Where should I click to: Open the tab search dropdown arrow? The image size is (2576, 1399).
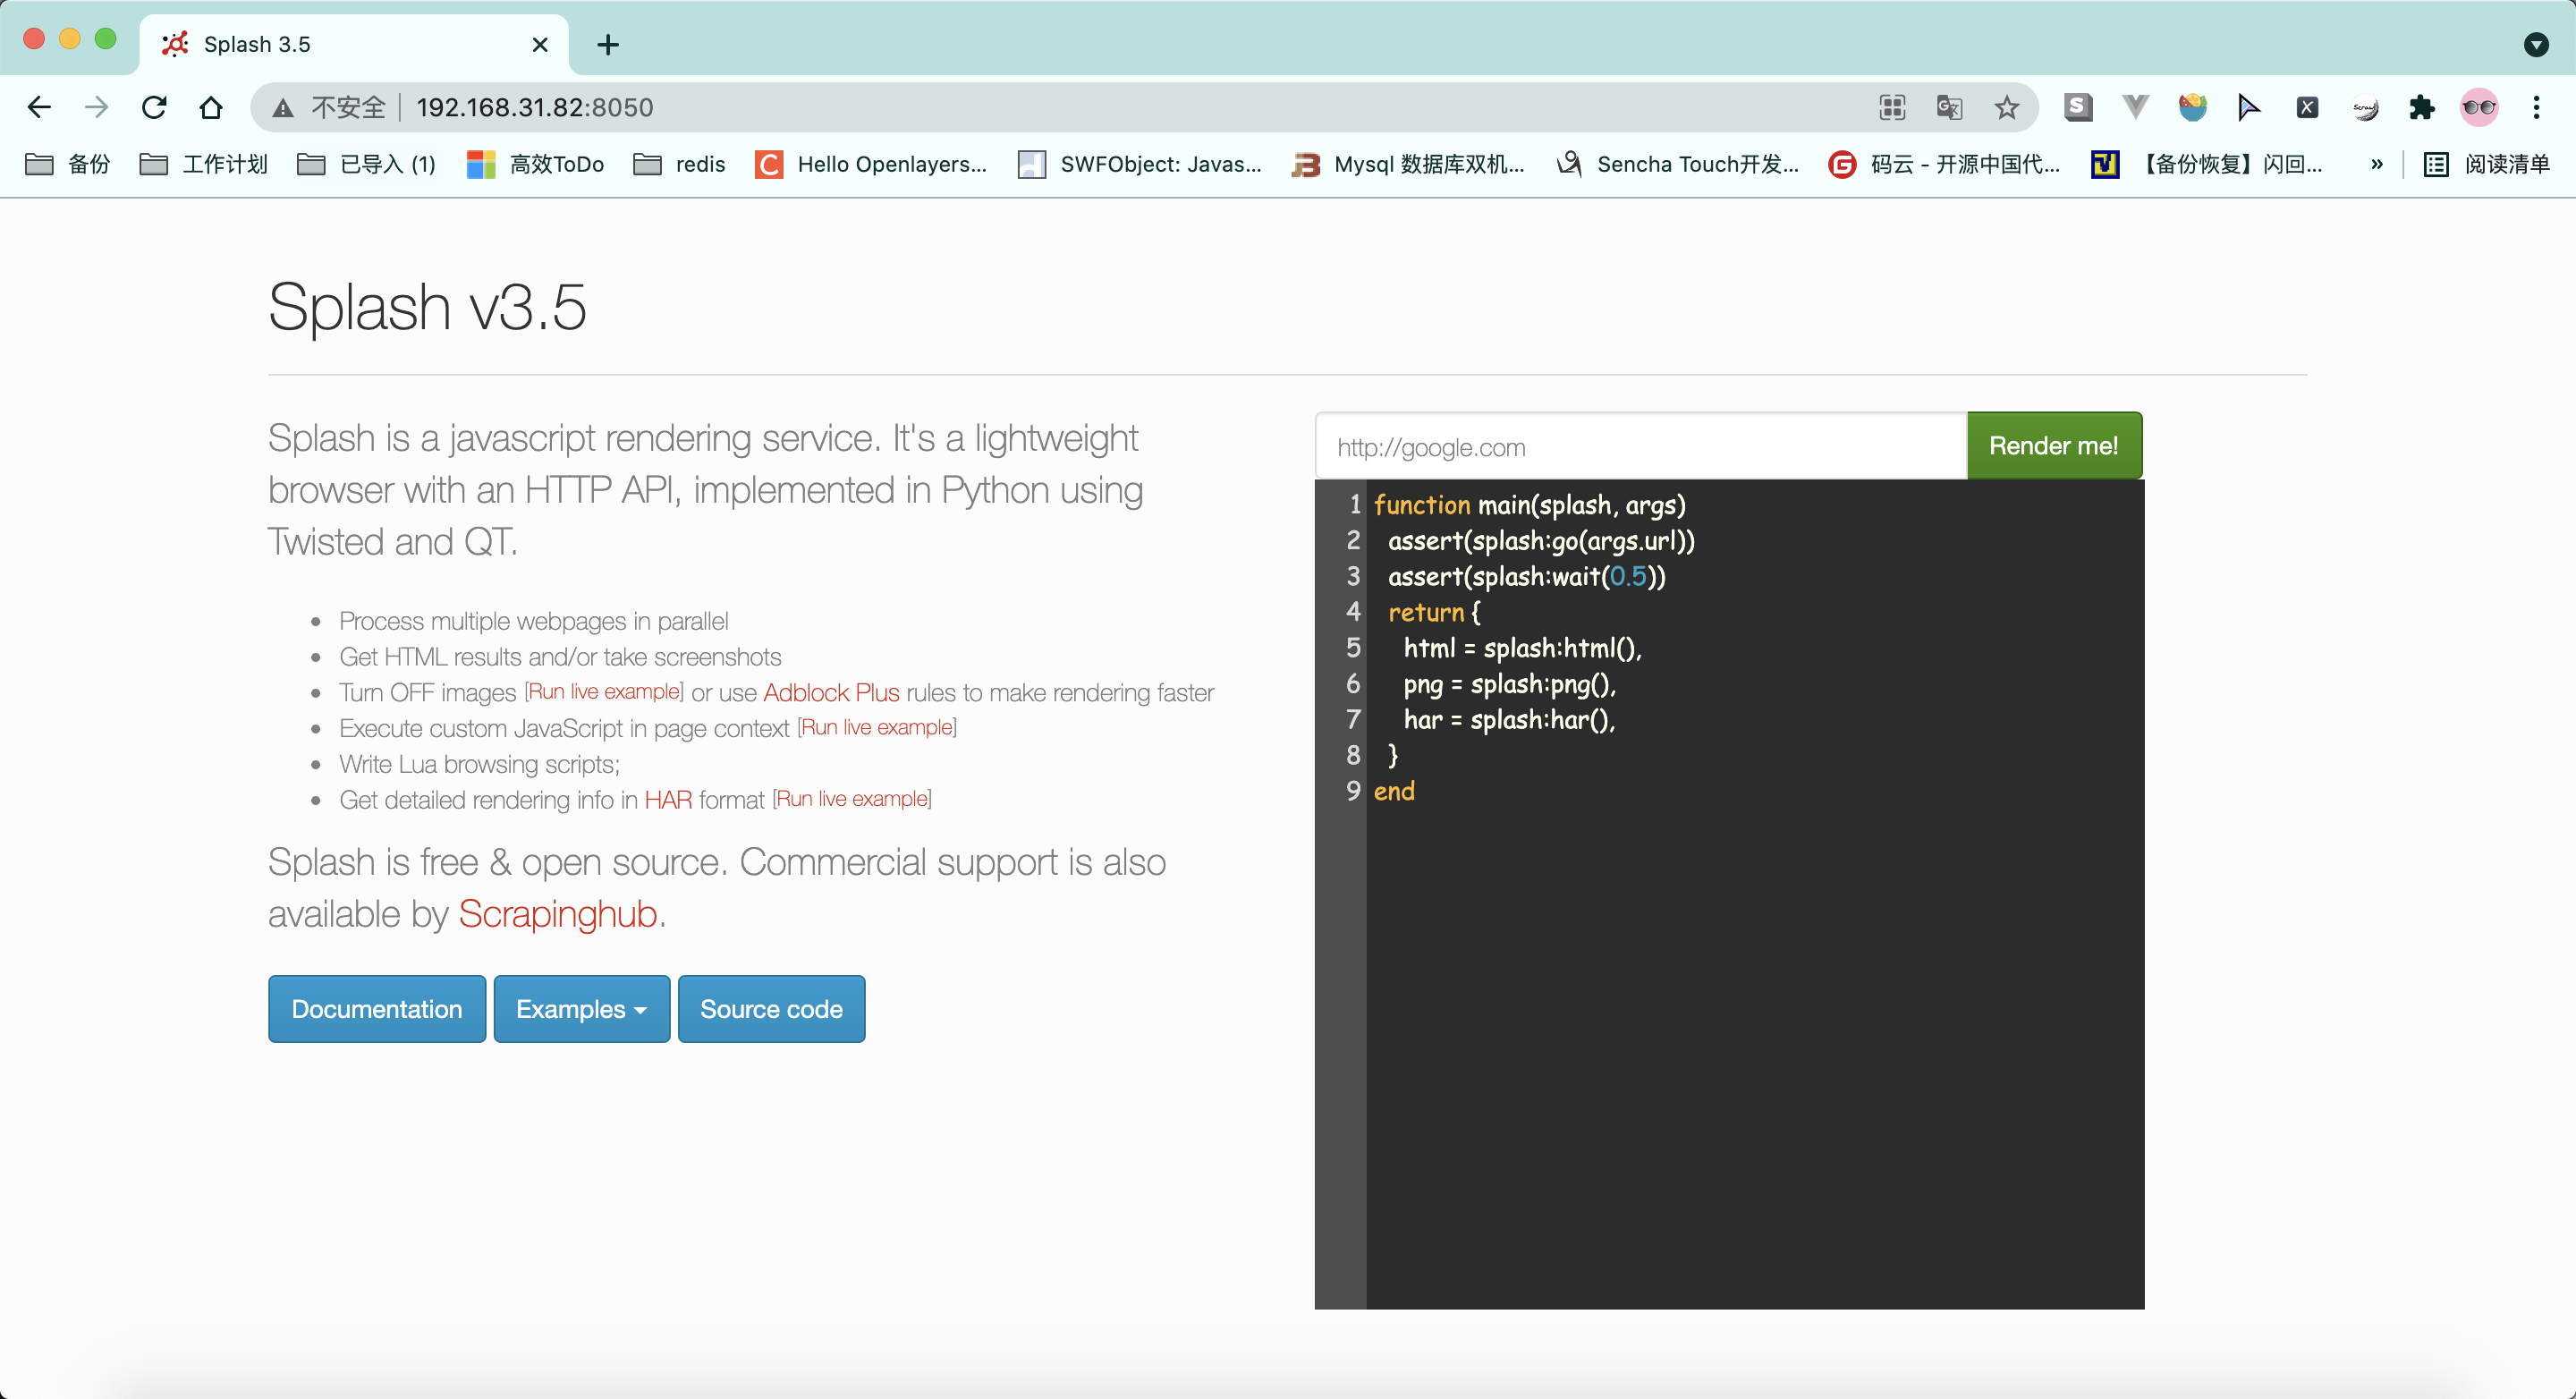pyautogui.click(x=2536, y=44)
